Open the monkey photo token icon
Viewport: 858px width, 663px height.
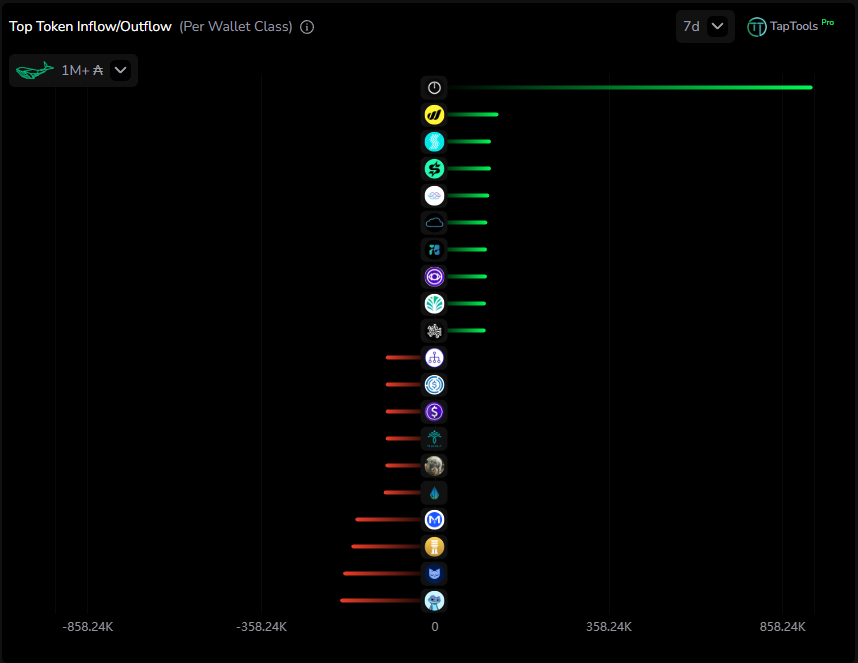(x=434, y=466)
